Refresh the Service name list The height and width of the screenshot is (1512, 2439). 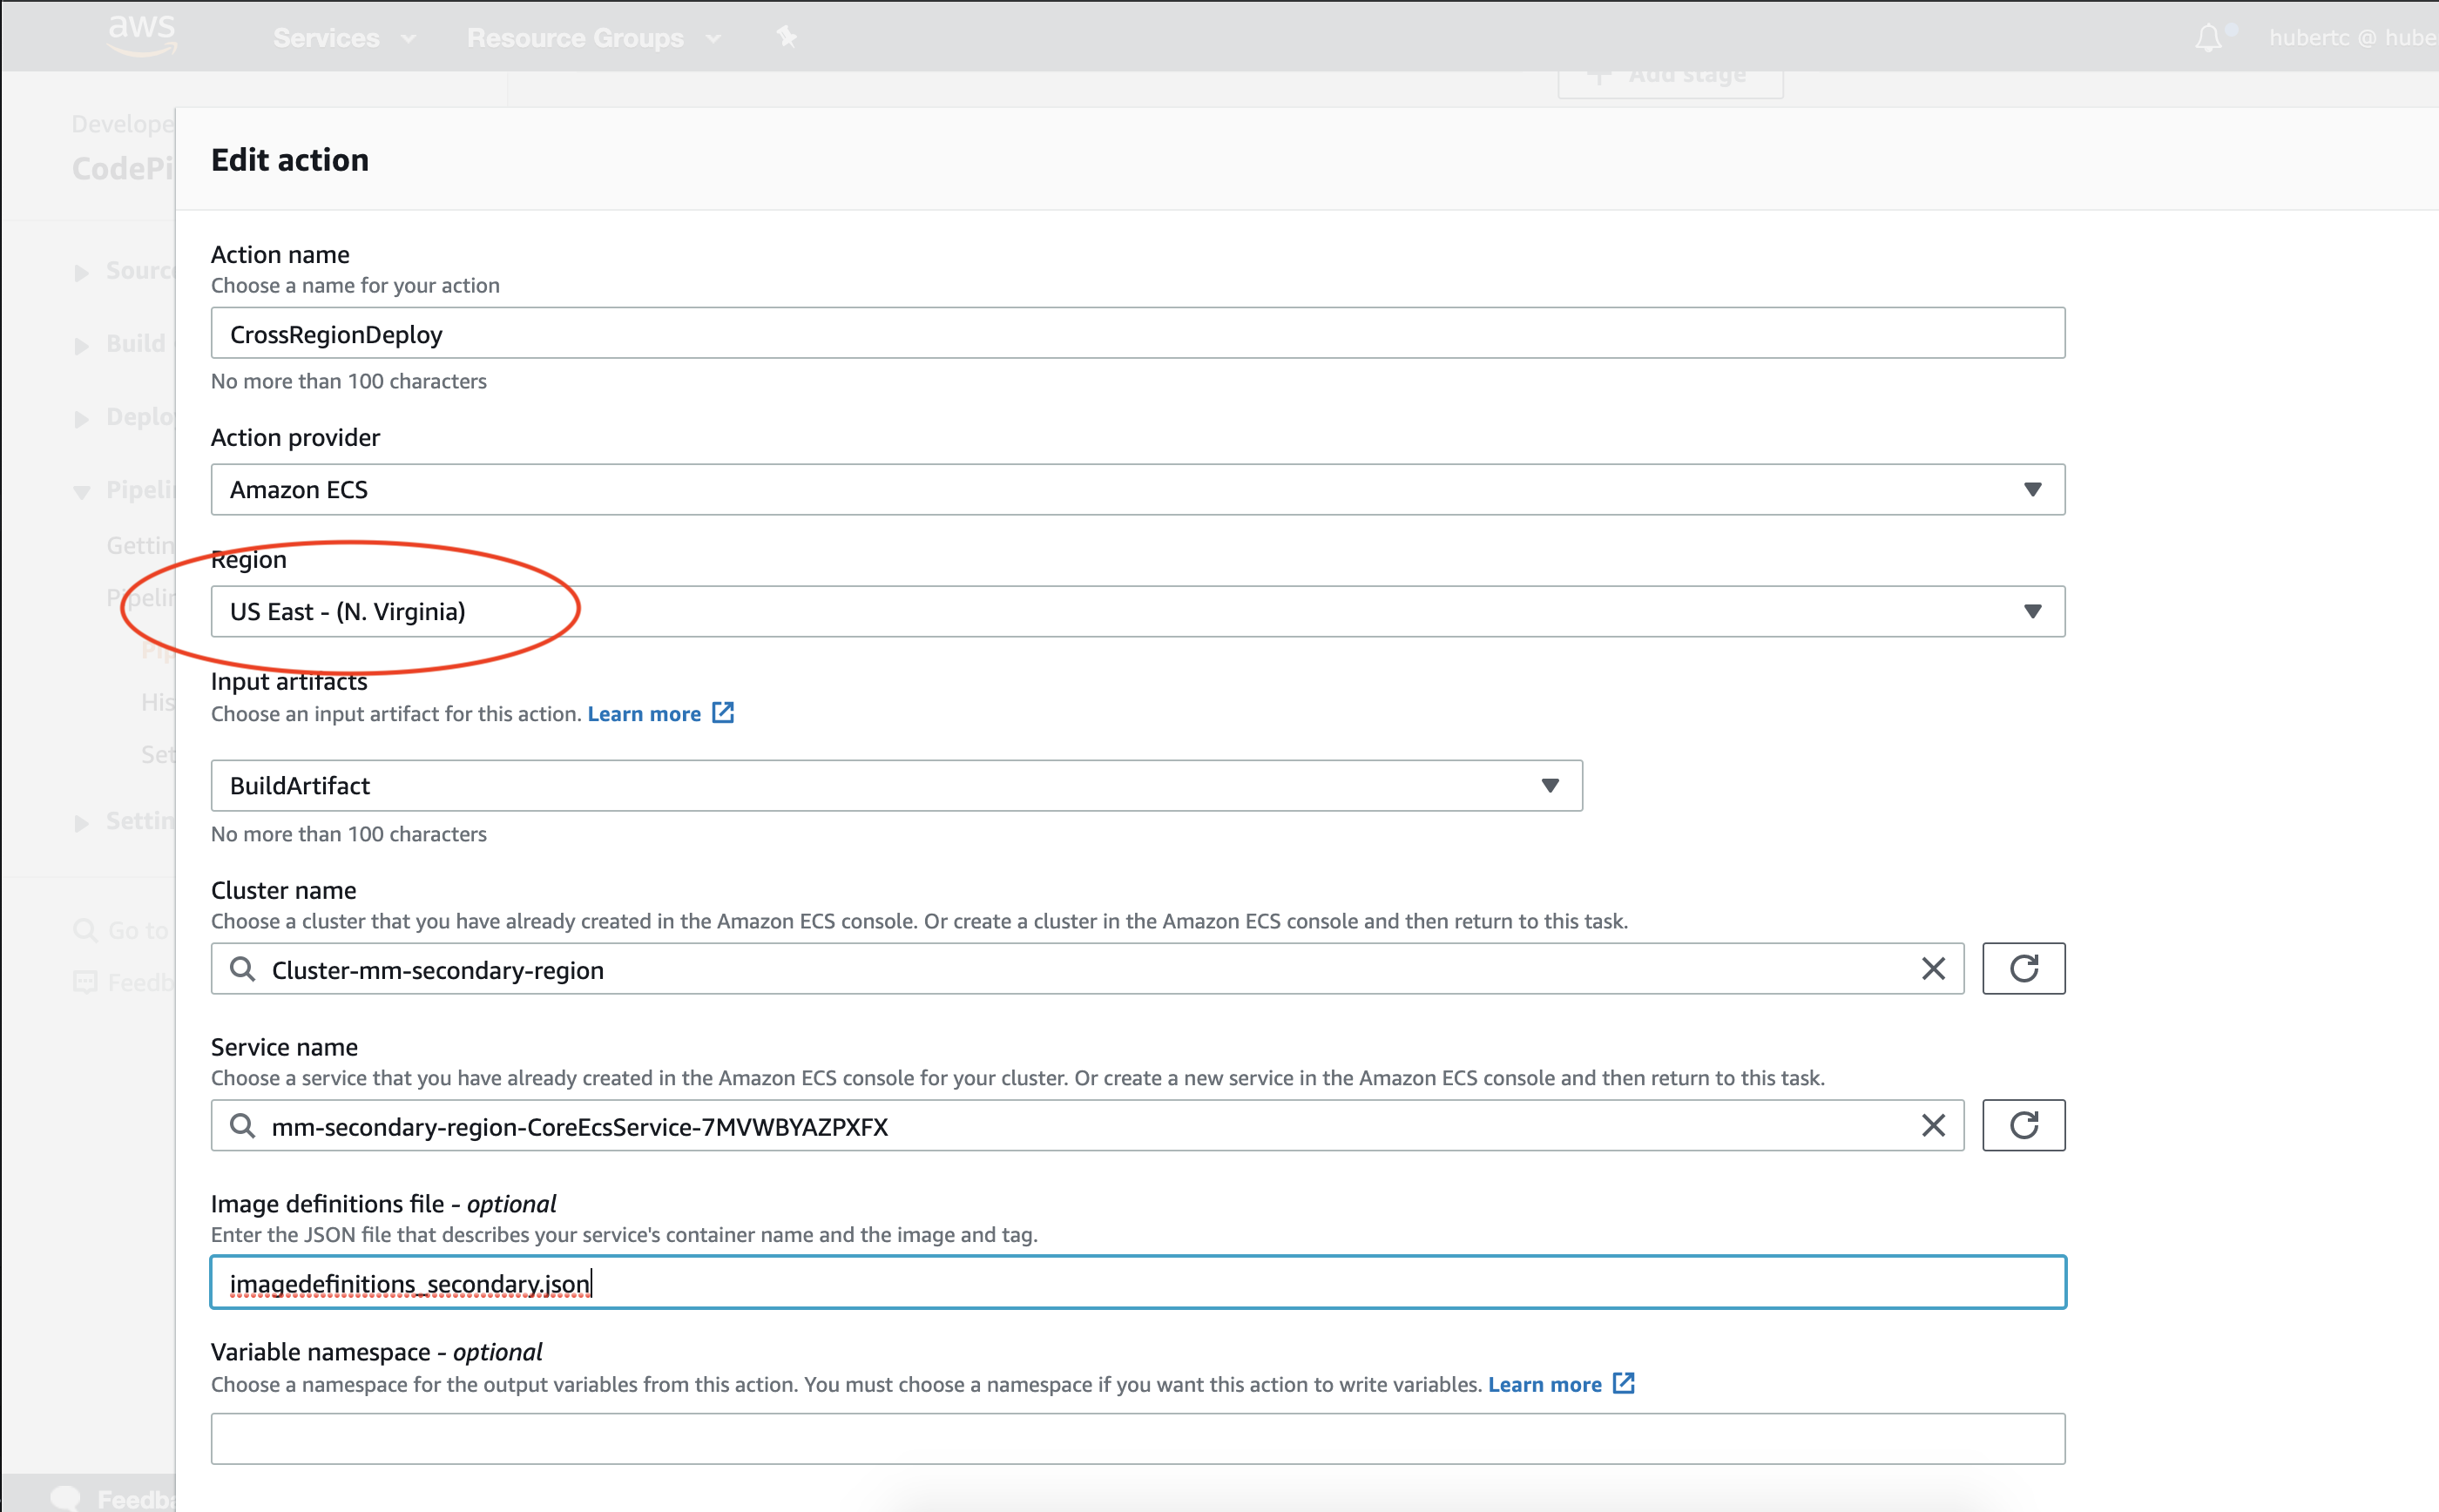2023,1125
